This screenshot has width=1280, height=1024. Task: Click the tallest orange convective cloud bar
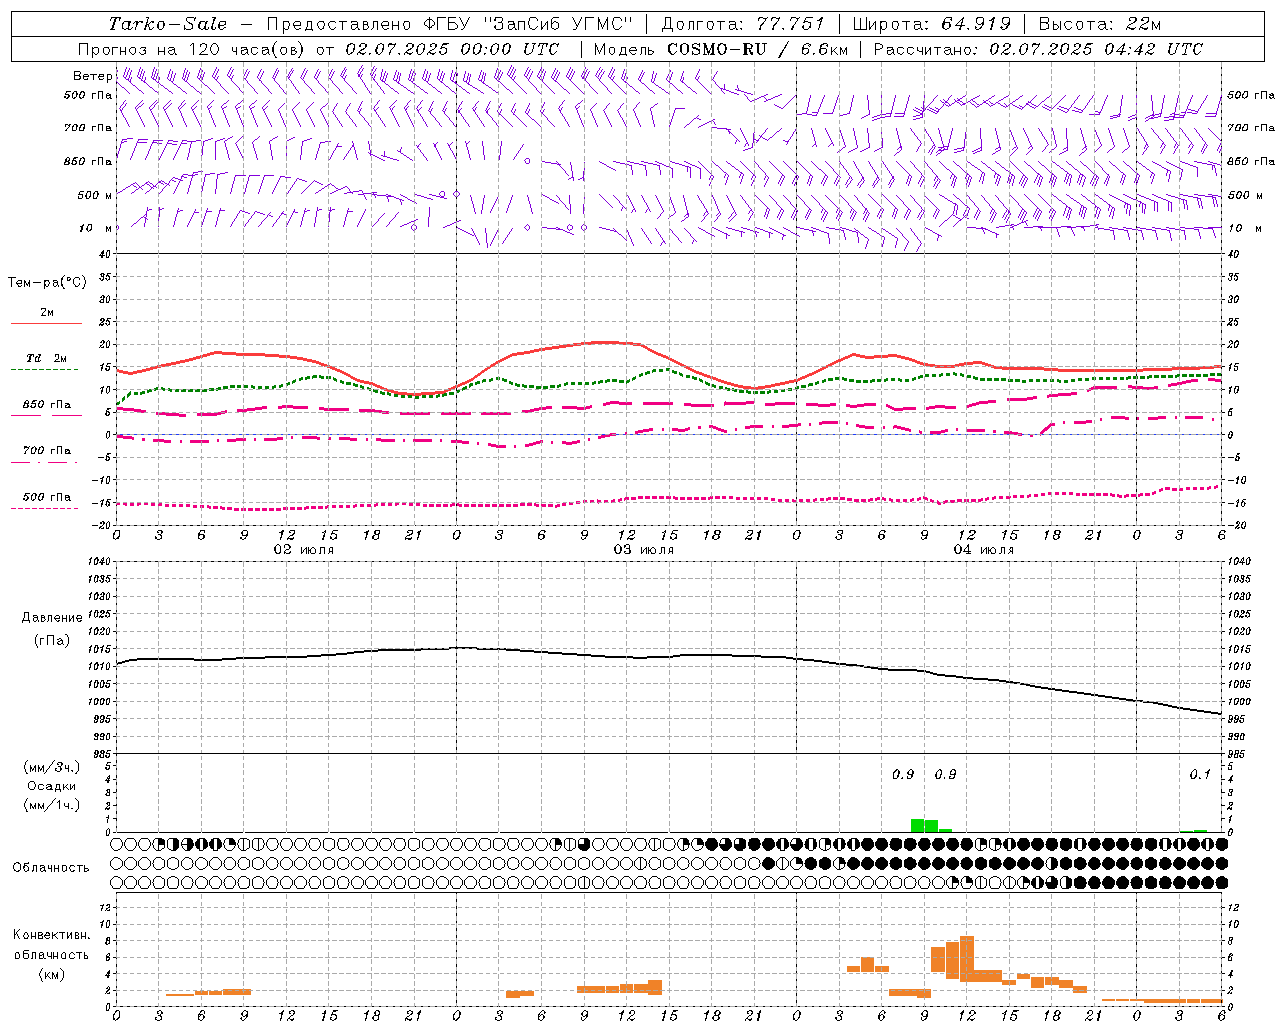(x=966, y=958)
